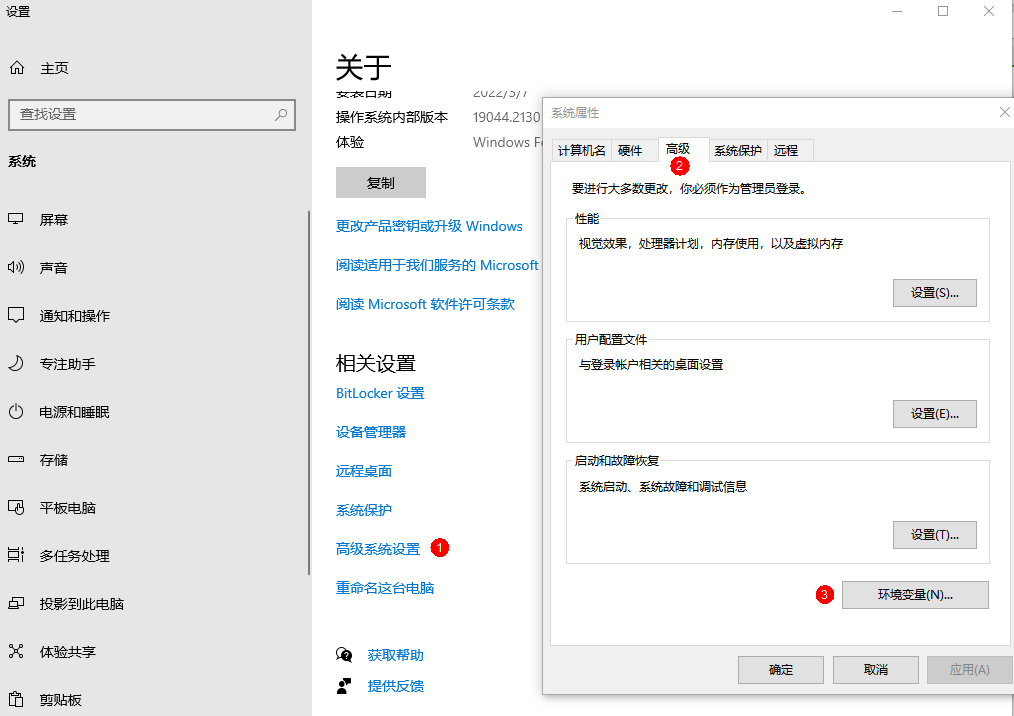Switch to the 计算机名 tab

pos(581,149)
